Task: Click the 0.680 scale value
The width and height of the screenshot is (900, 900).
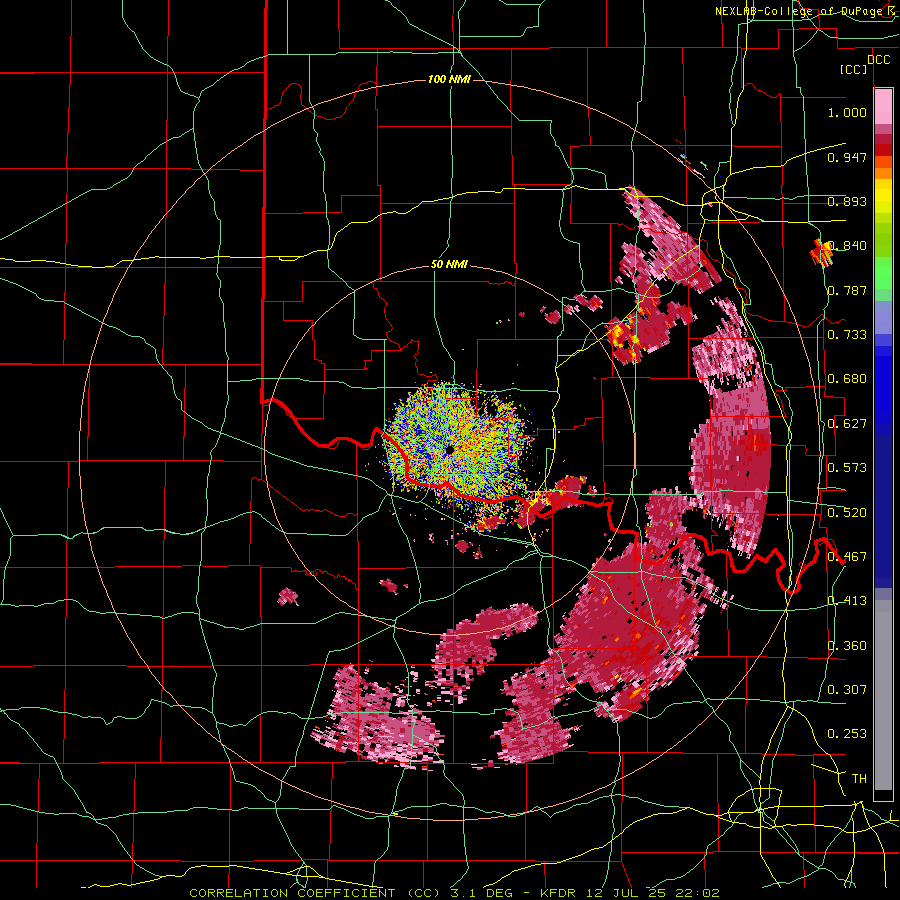Action: [x=847, y=379]
